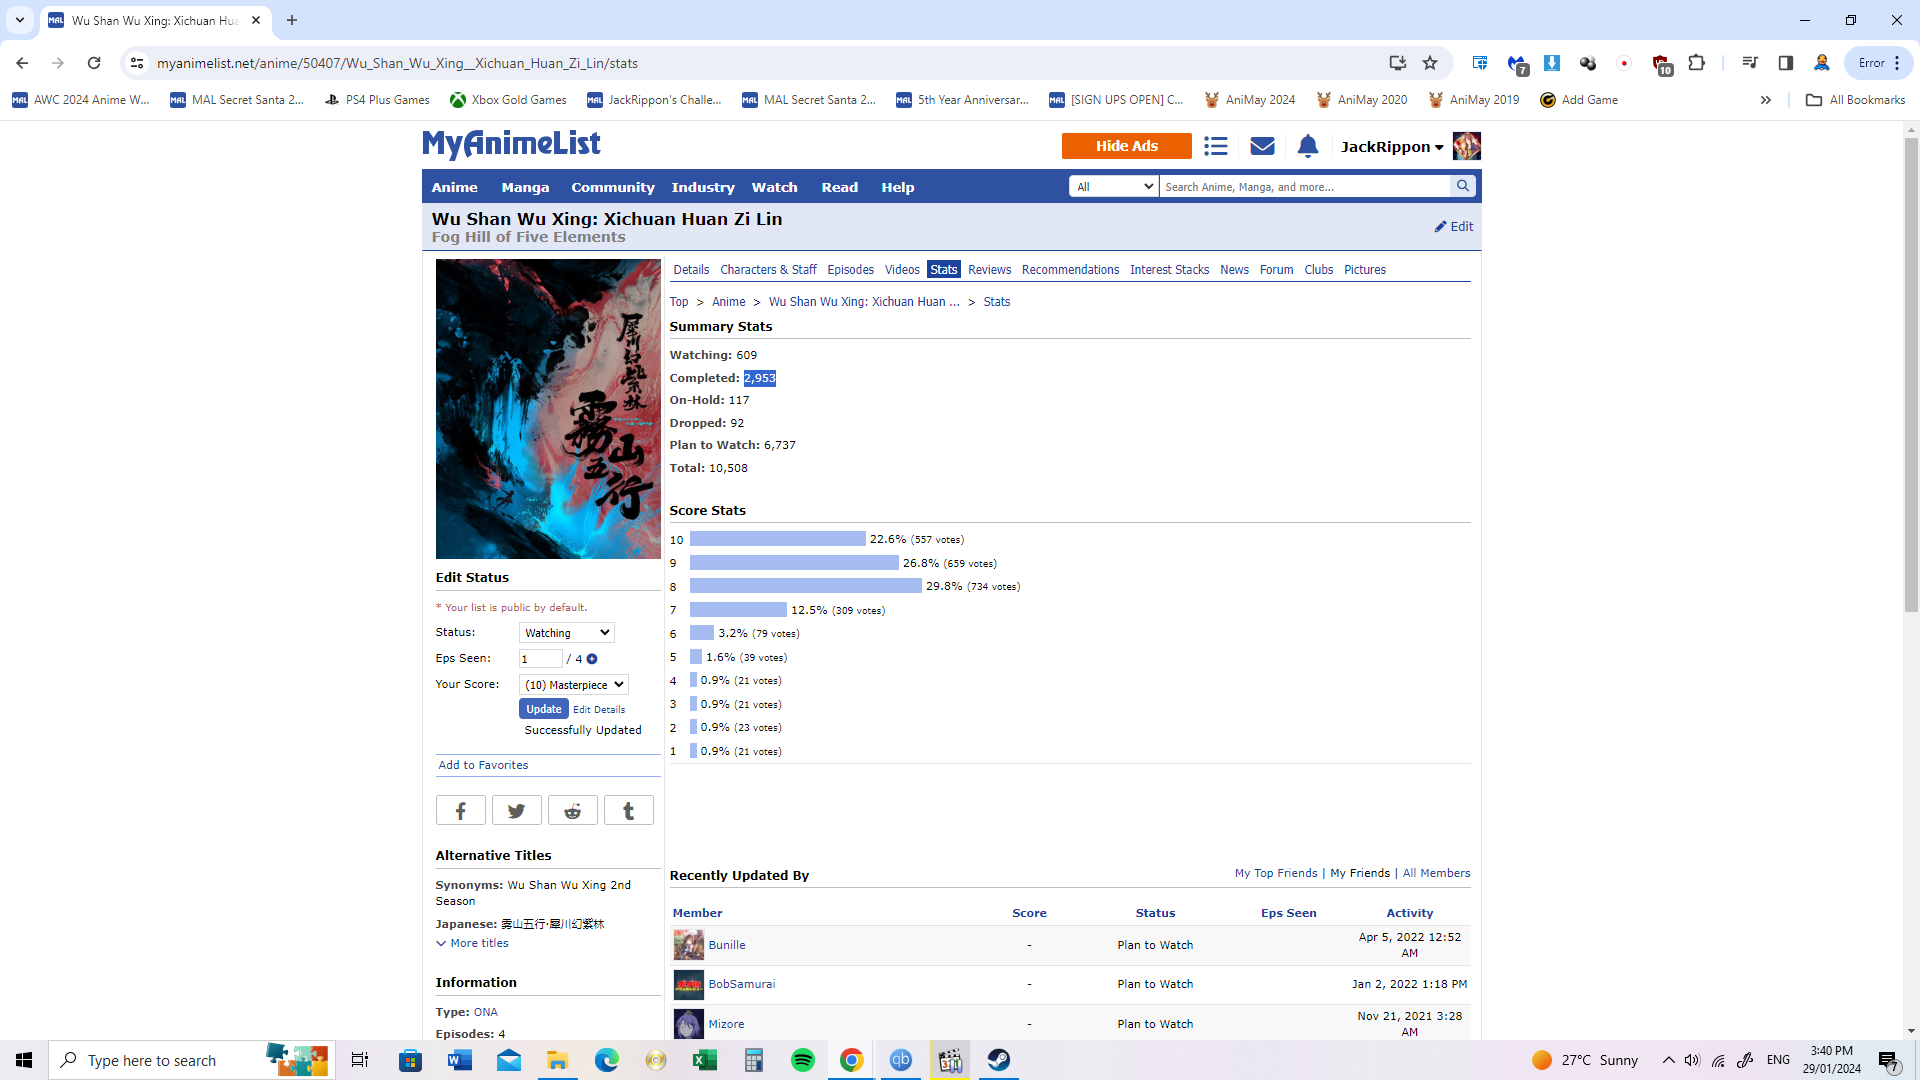The width and height of the screenshot is (1920, 1080).
Task: Open Spotify from the taskbar
Action: (x=802, y=1060)
